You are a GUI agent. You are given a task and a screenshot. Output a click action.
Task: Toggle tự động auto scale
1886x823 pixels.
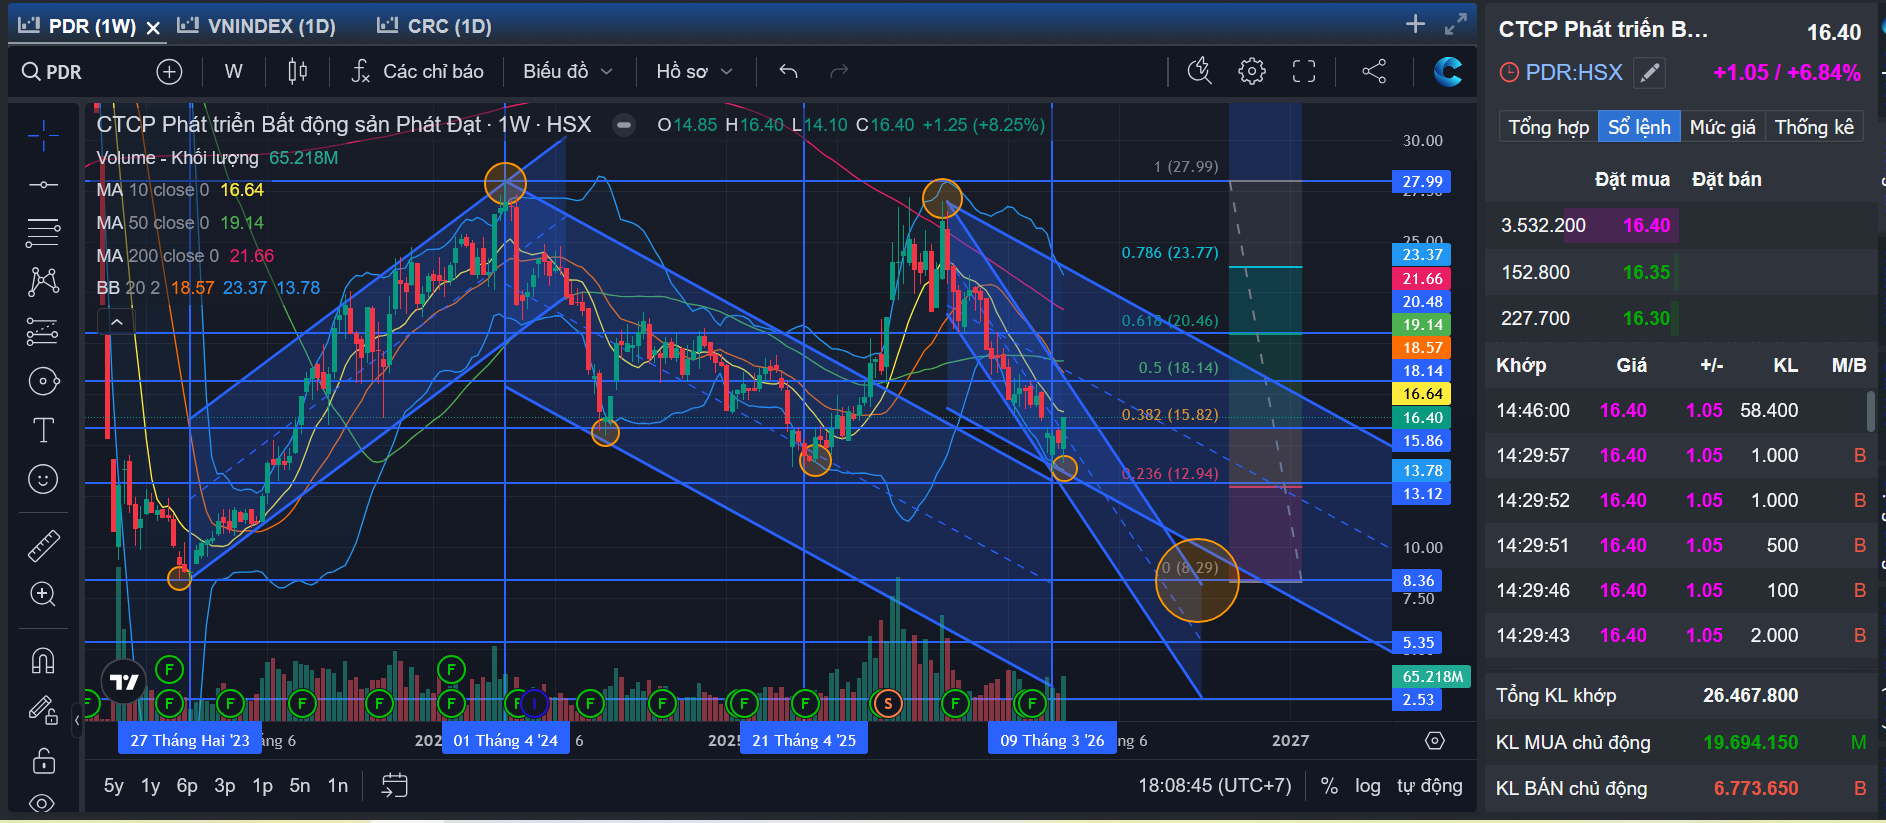[x=1430, y=786]
